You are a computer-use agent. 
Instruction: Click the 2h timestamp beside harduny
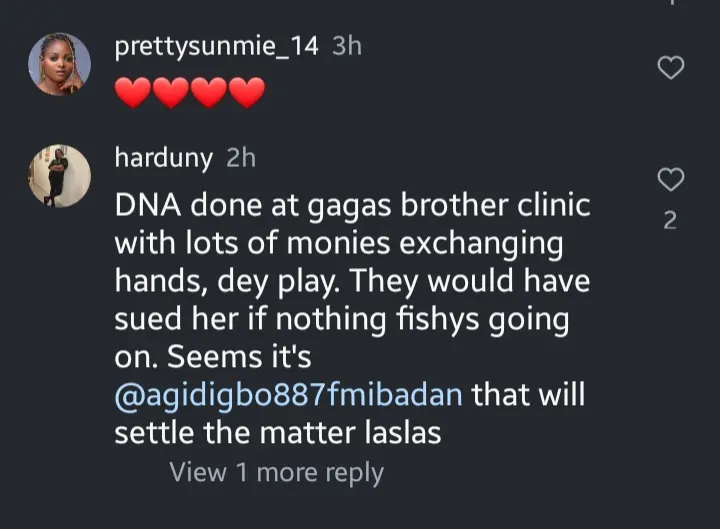(x=241, y=157)
